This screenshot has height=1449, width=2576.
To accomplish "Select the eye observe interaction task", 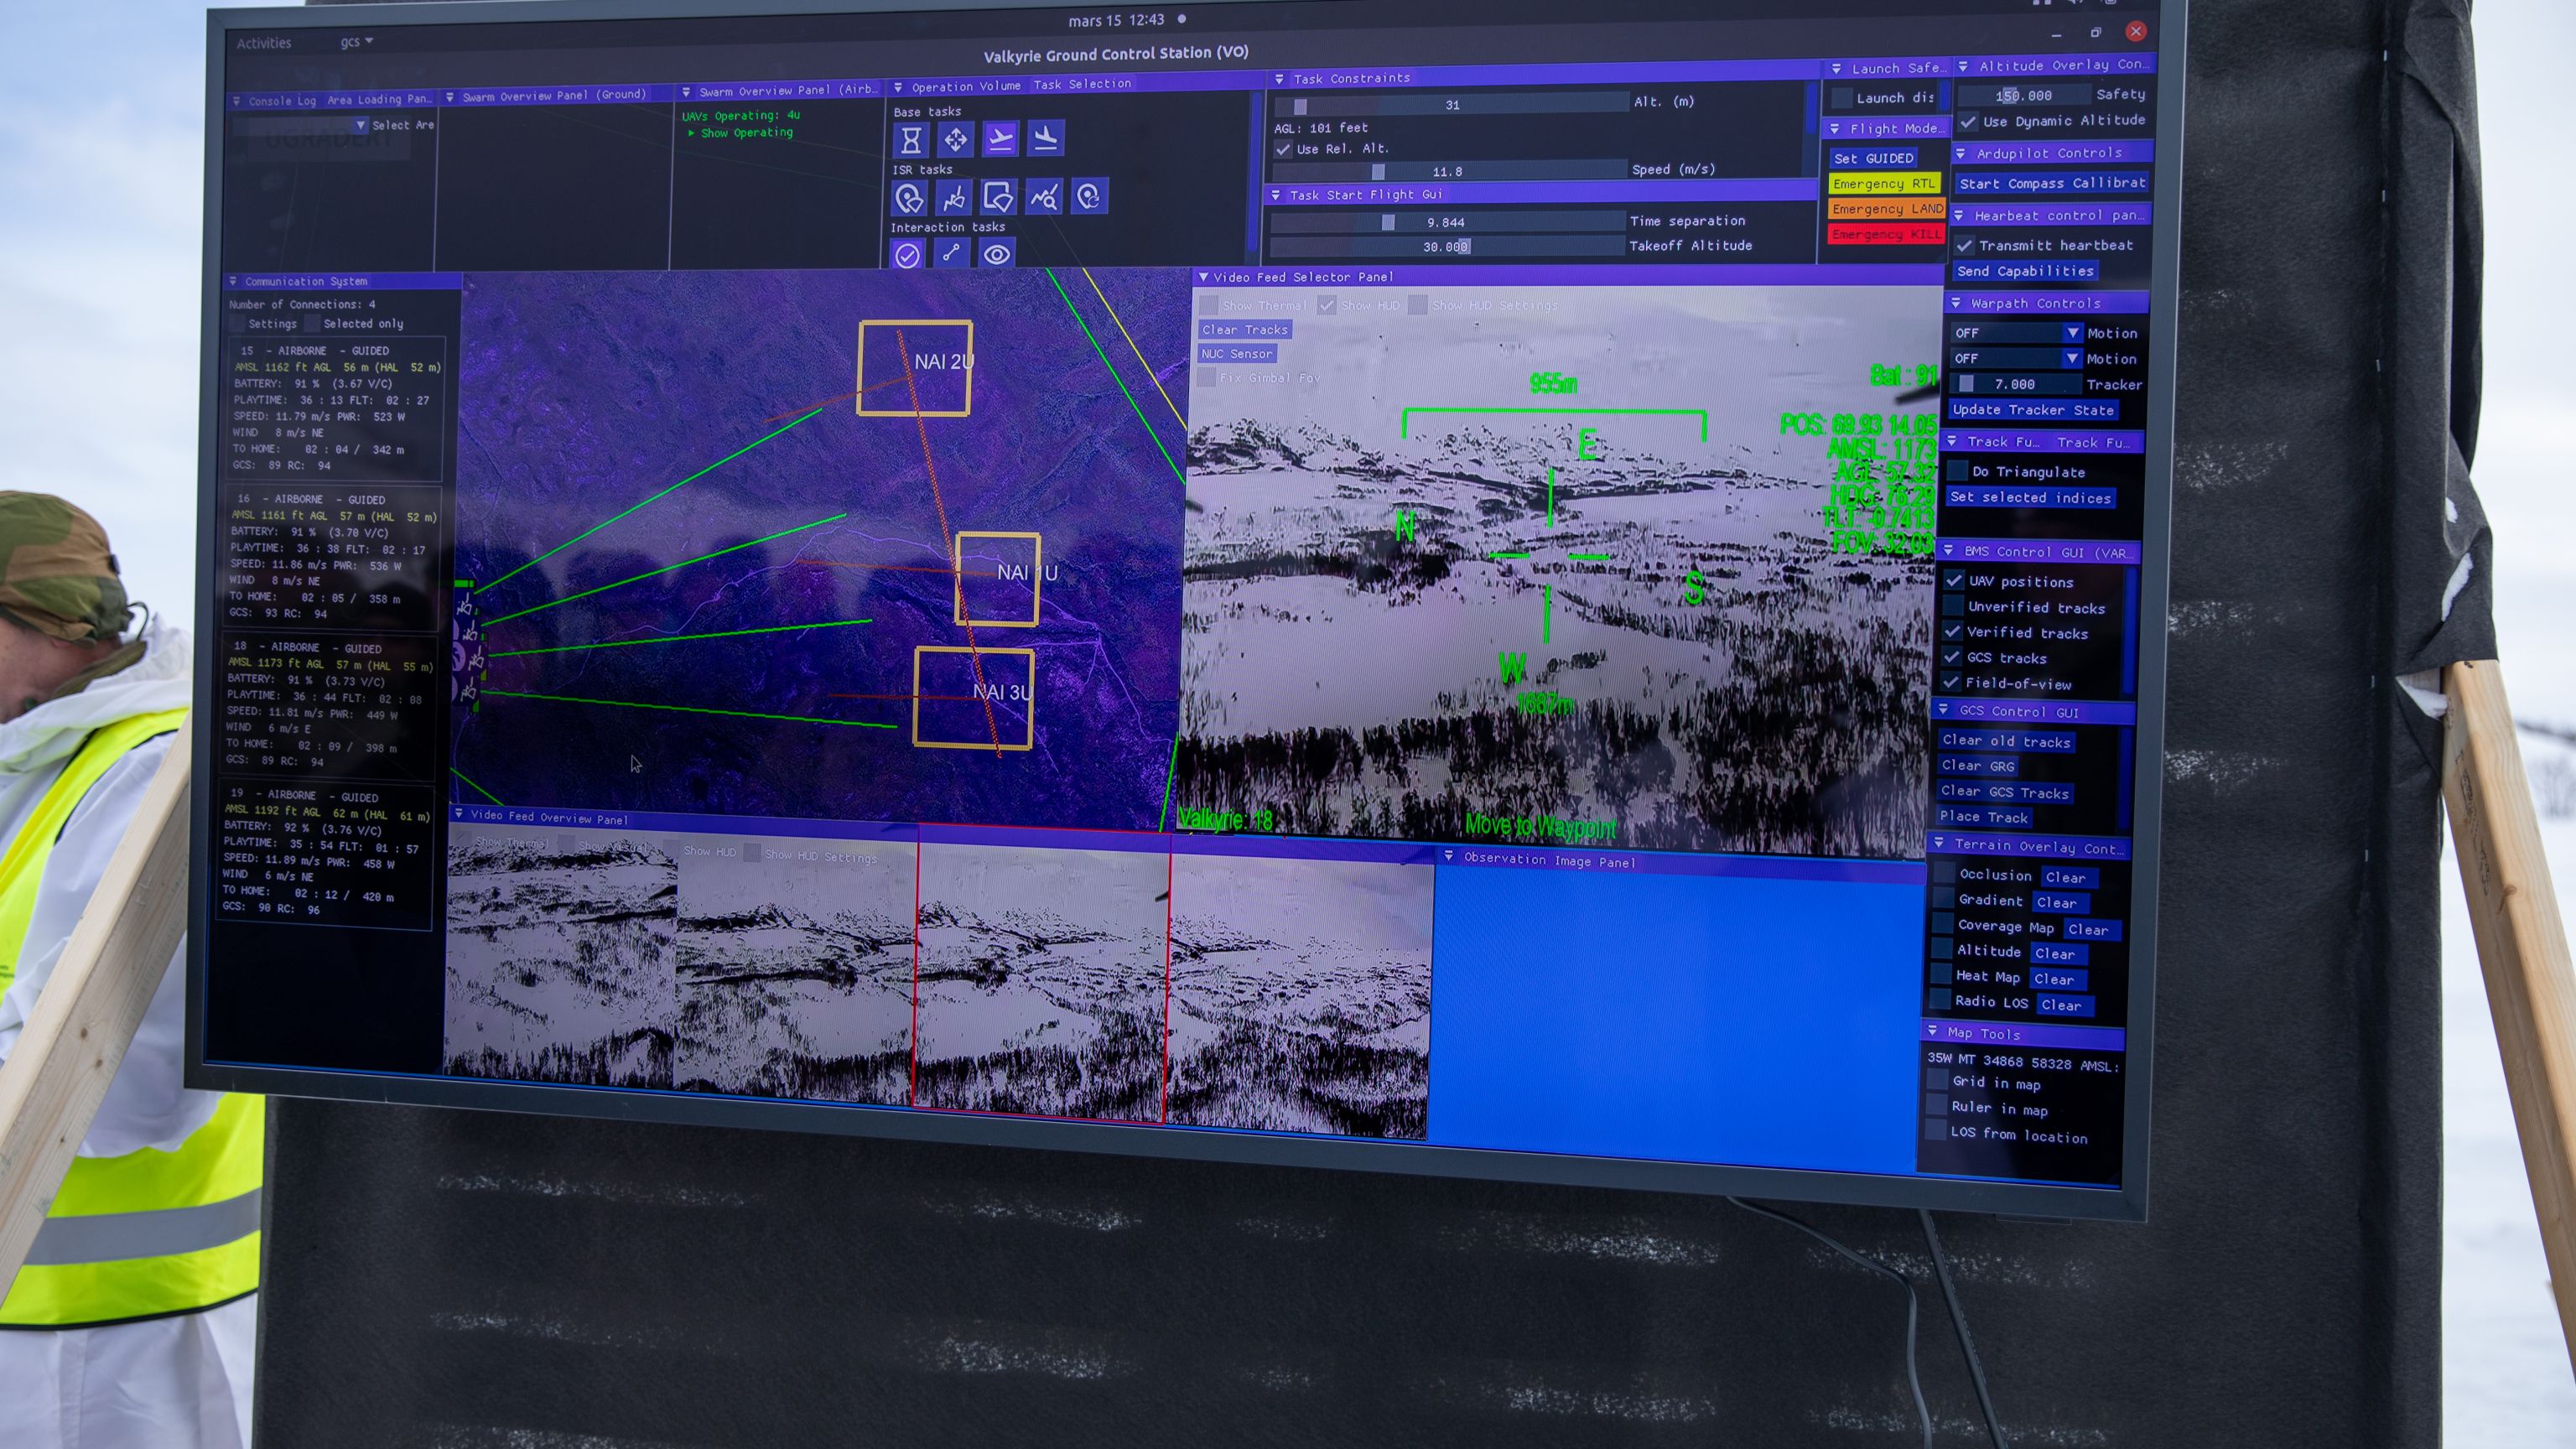I will [996, 254].
